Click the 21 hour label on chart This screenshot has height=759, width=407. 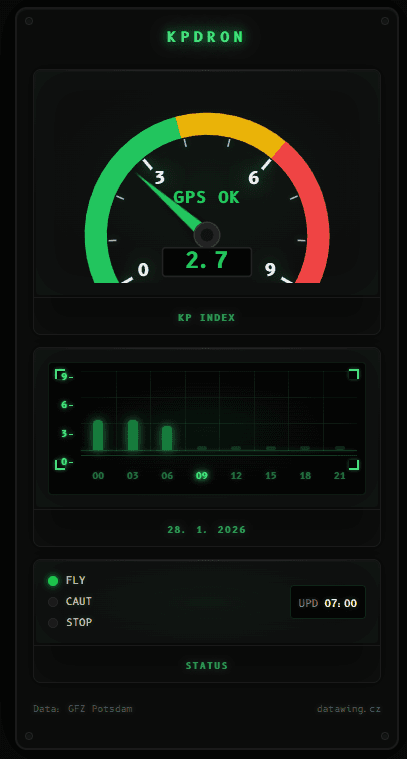(x=340, y=475)
